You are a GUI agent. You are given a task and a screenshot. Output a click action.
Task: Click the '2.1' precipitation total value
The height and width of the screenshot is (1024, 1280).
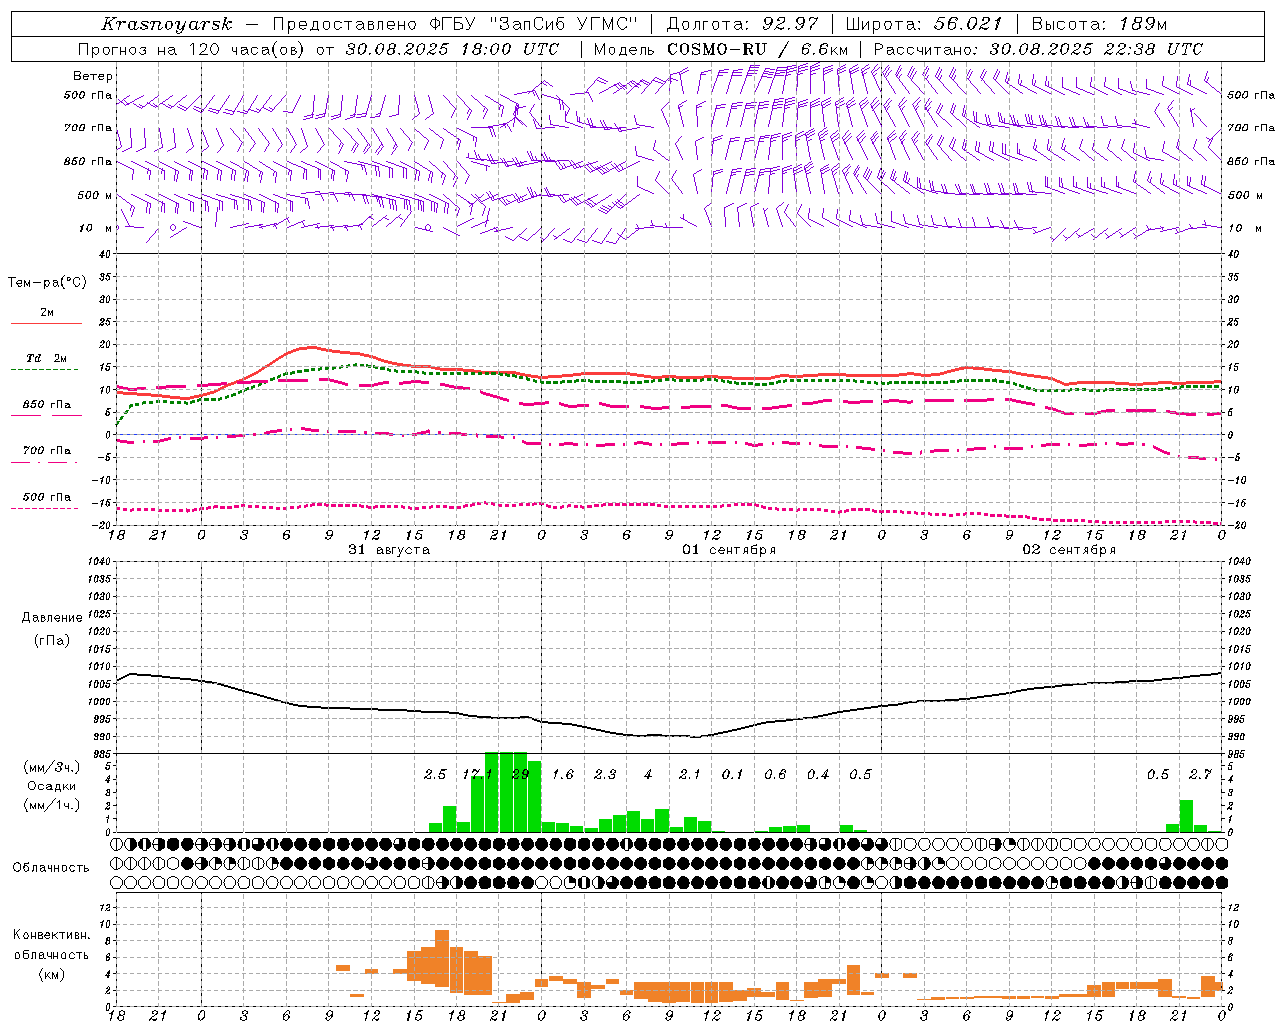pos(690,774)
